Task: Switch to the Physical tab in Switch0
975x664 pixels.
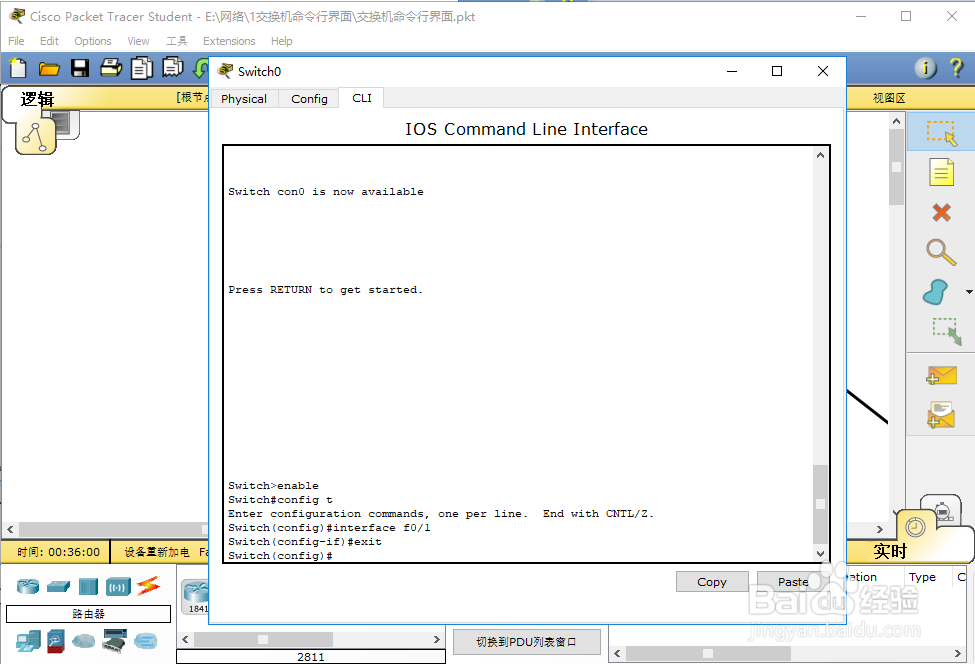Action: point(244,99)
